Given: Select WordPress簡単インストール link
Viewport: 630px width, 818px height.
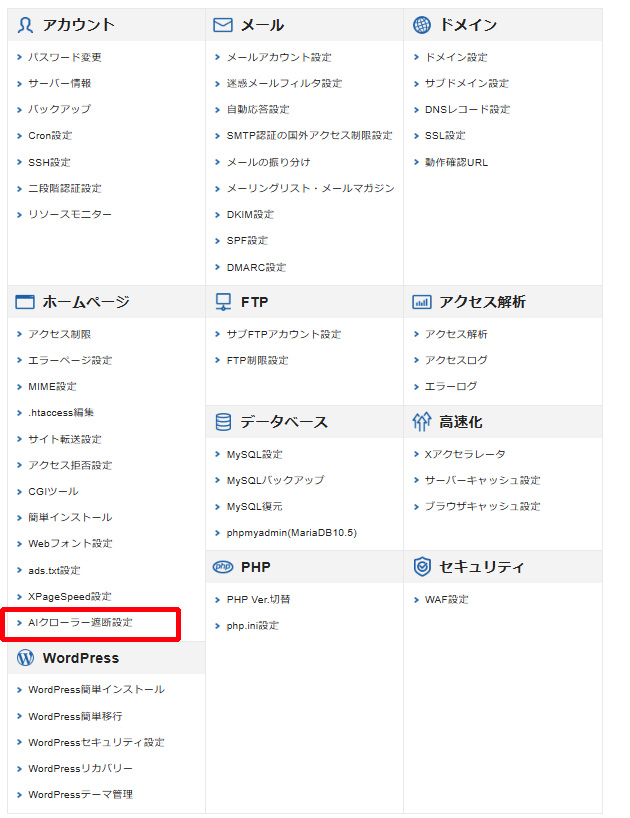Looking at the screenshot, I should (96, 689).
